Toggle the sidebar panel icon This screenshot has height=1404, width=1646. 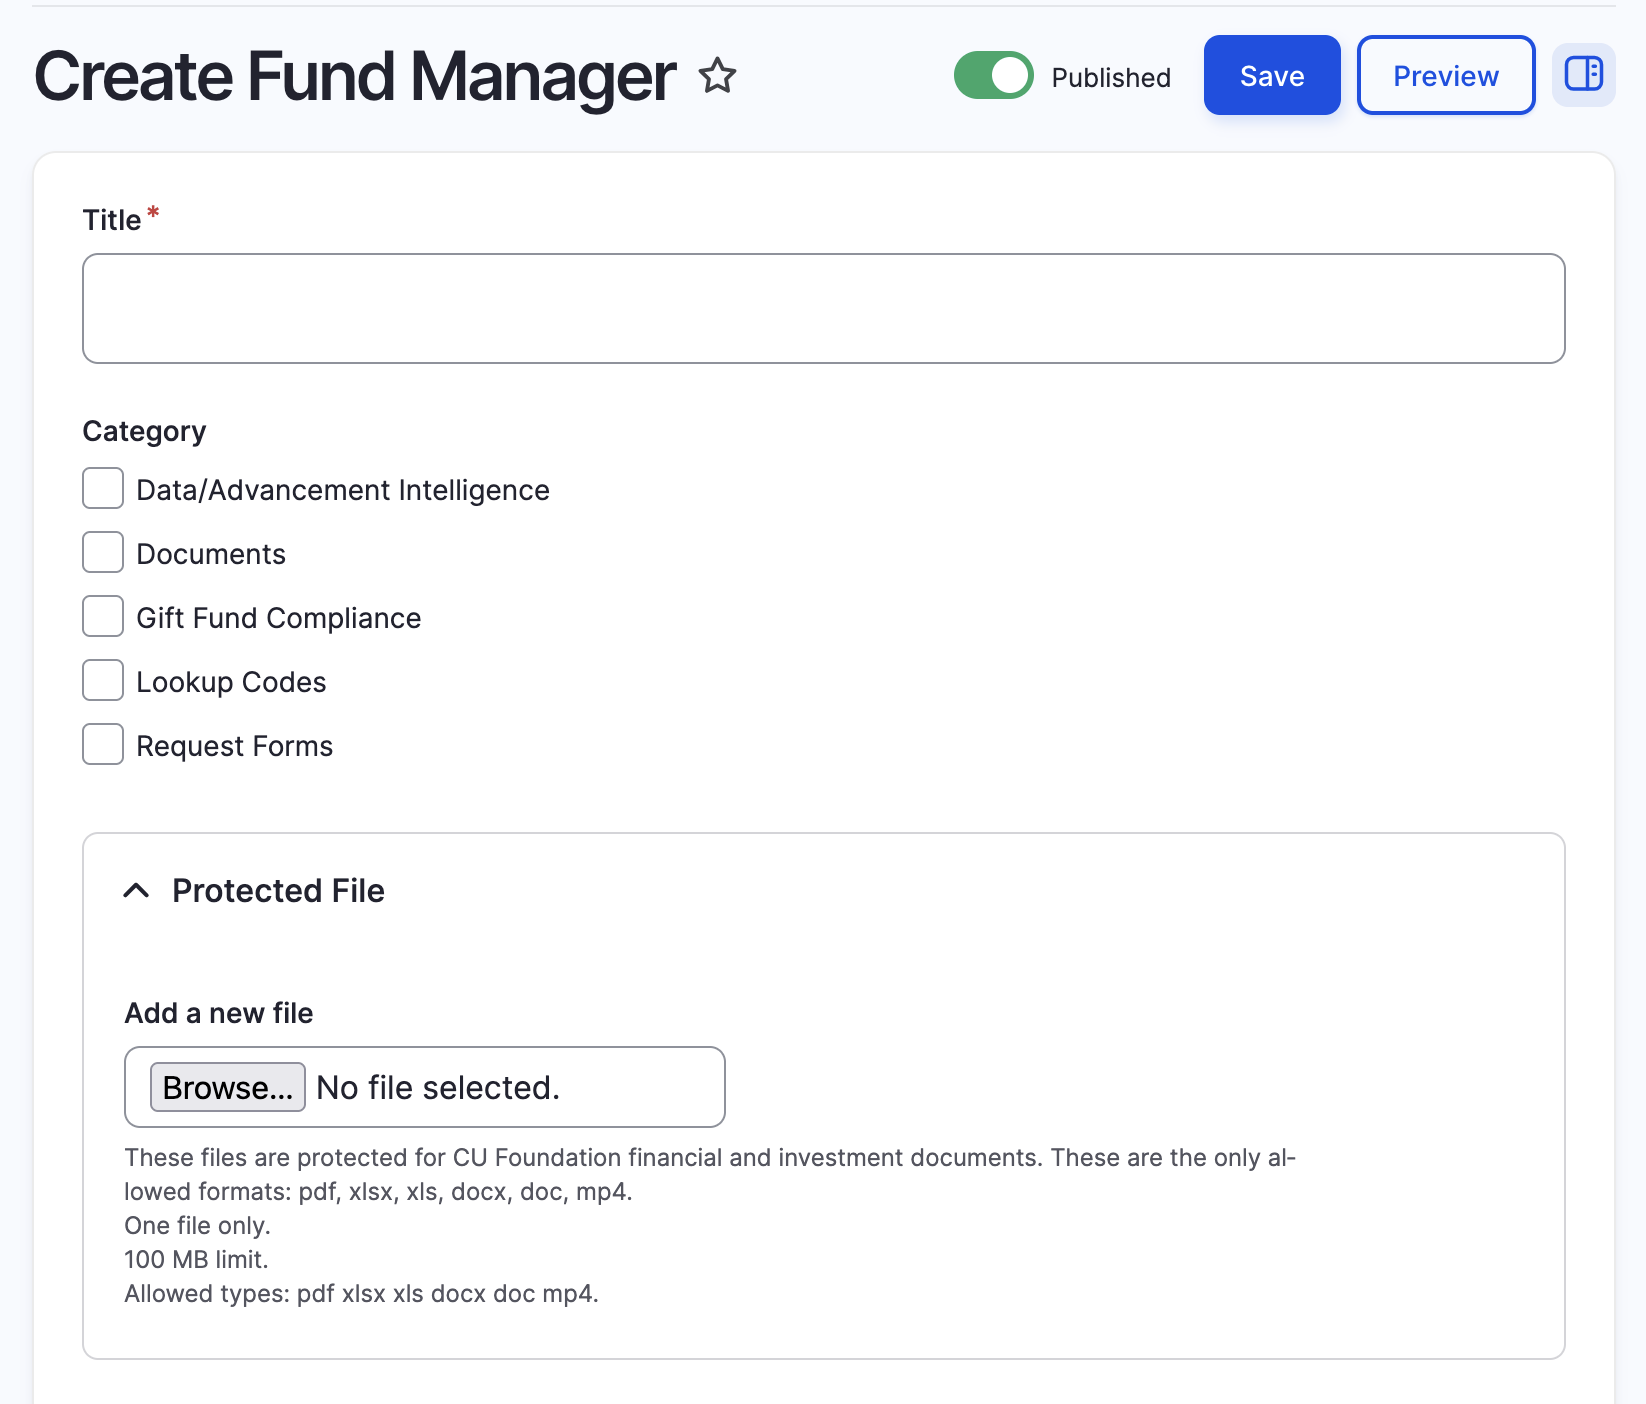coord(1583,75)
